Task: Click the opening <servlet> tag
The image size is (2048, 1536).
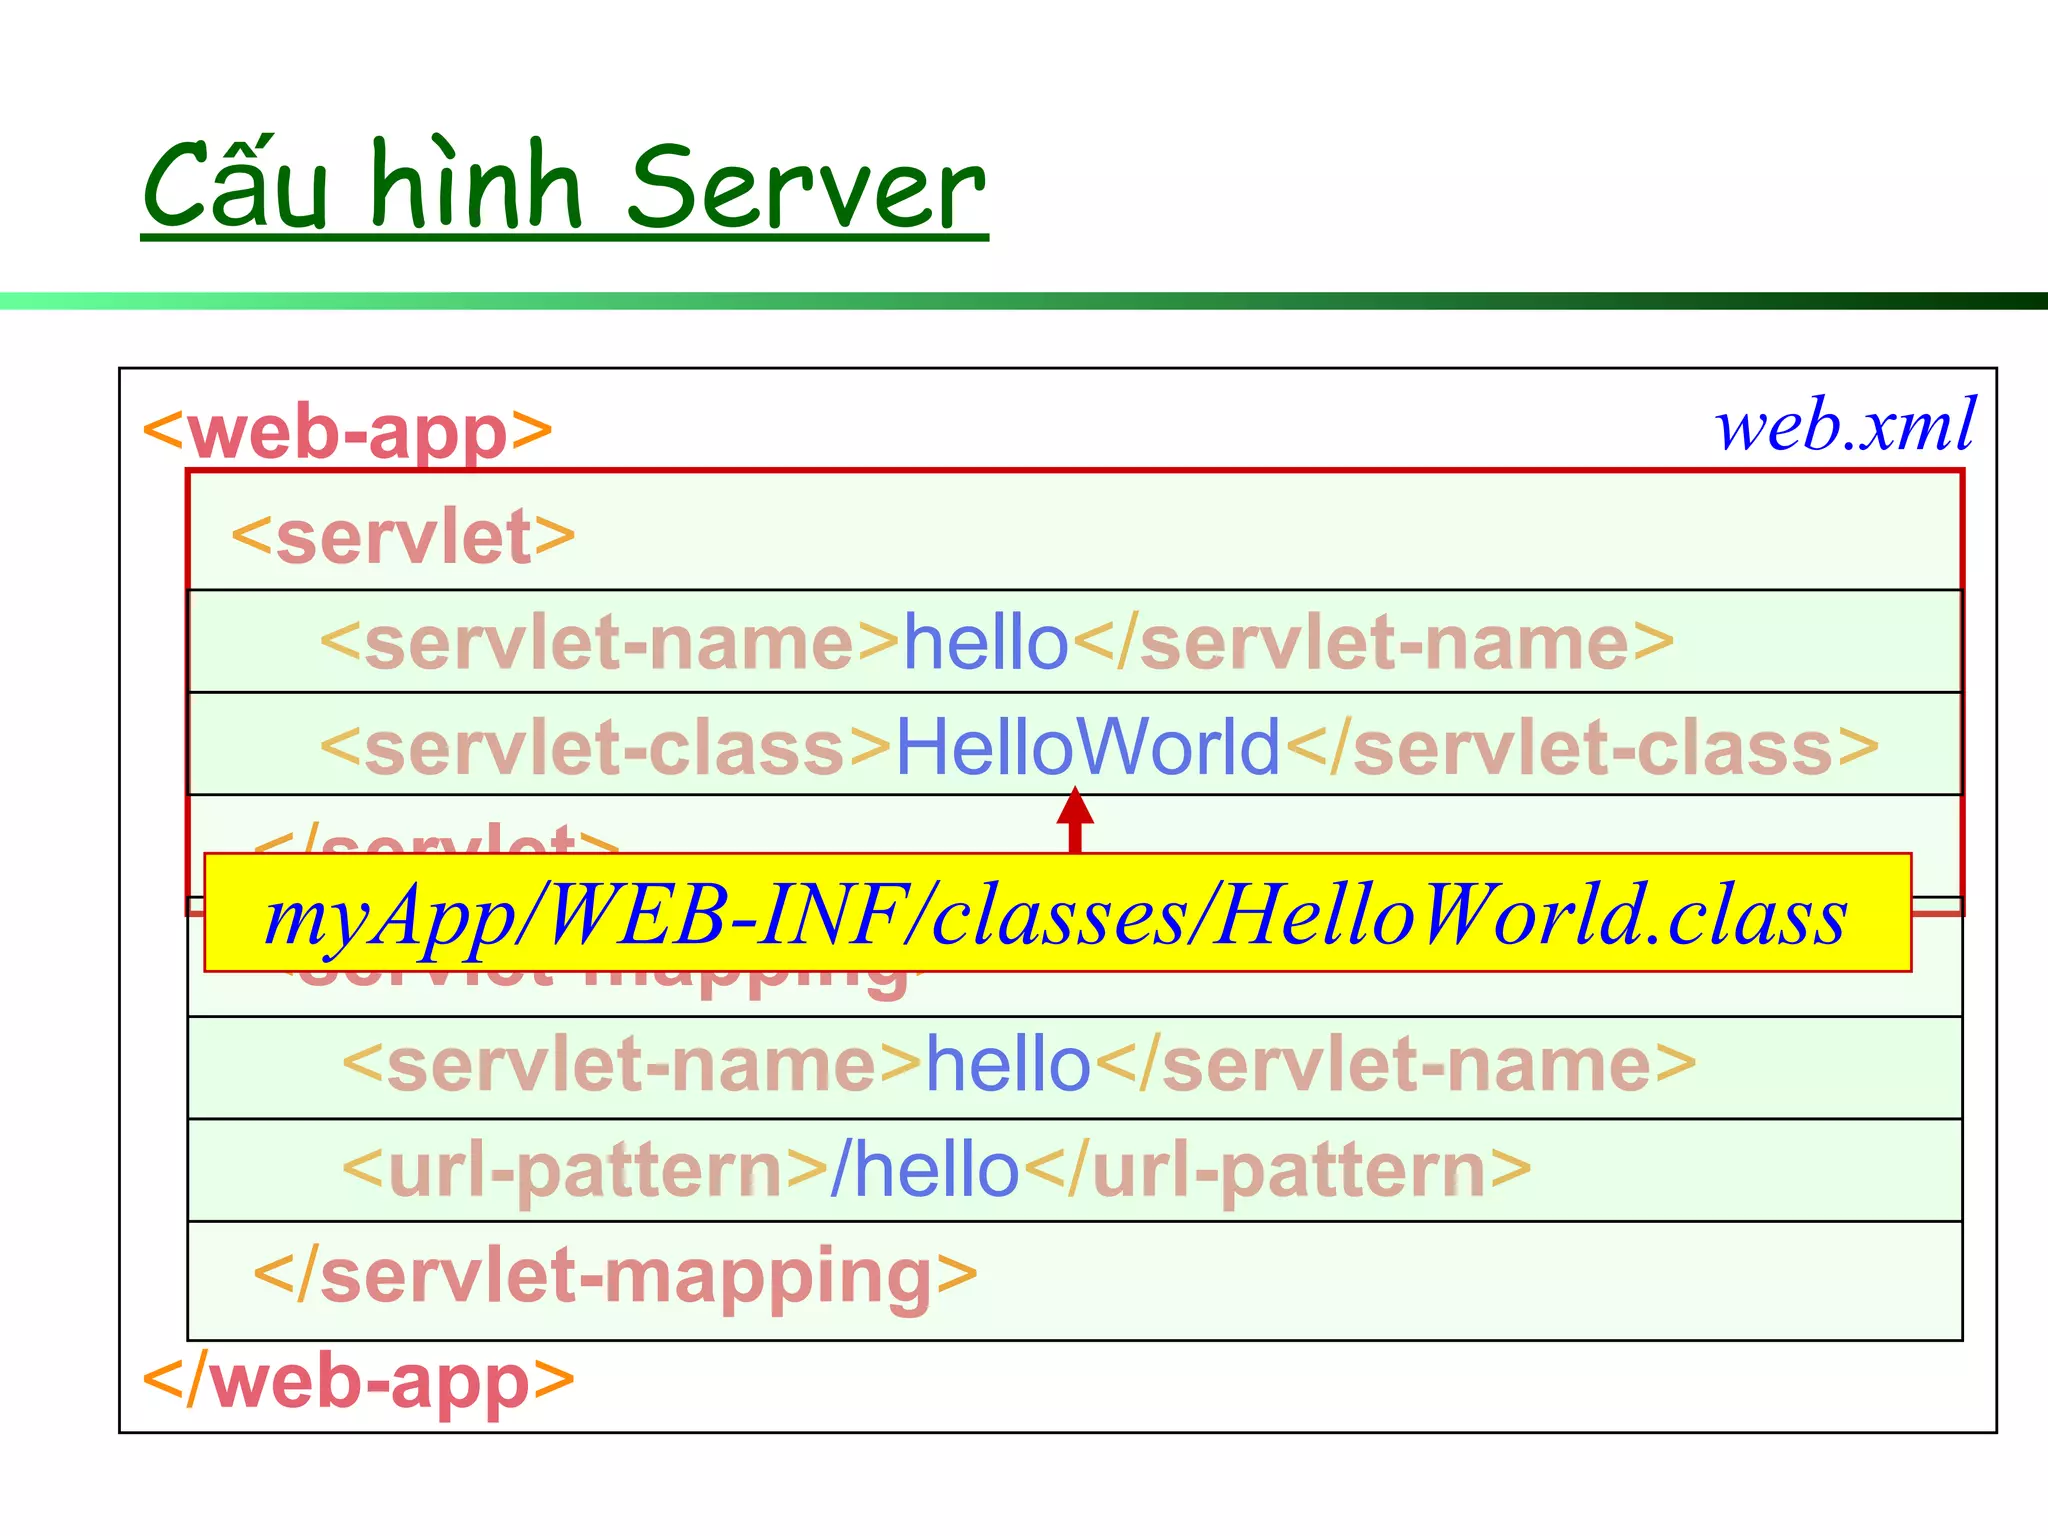Action: pos(404,537)
